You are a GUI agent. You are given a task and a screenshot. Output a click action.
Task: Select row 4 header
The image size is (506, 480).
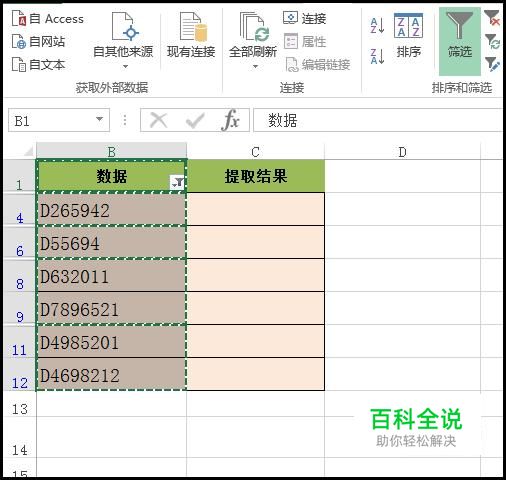(19, 209)
